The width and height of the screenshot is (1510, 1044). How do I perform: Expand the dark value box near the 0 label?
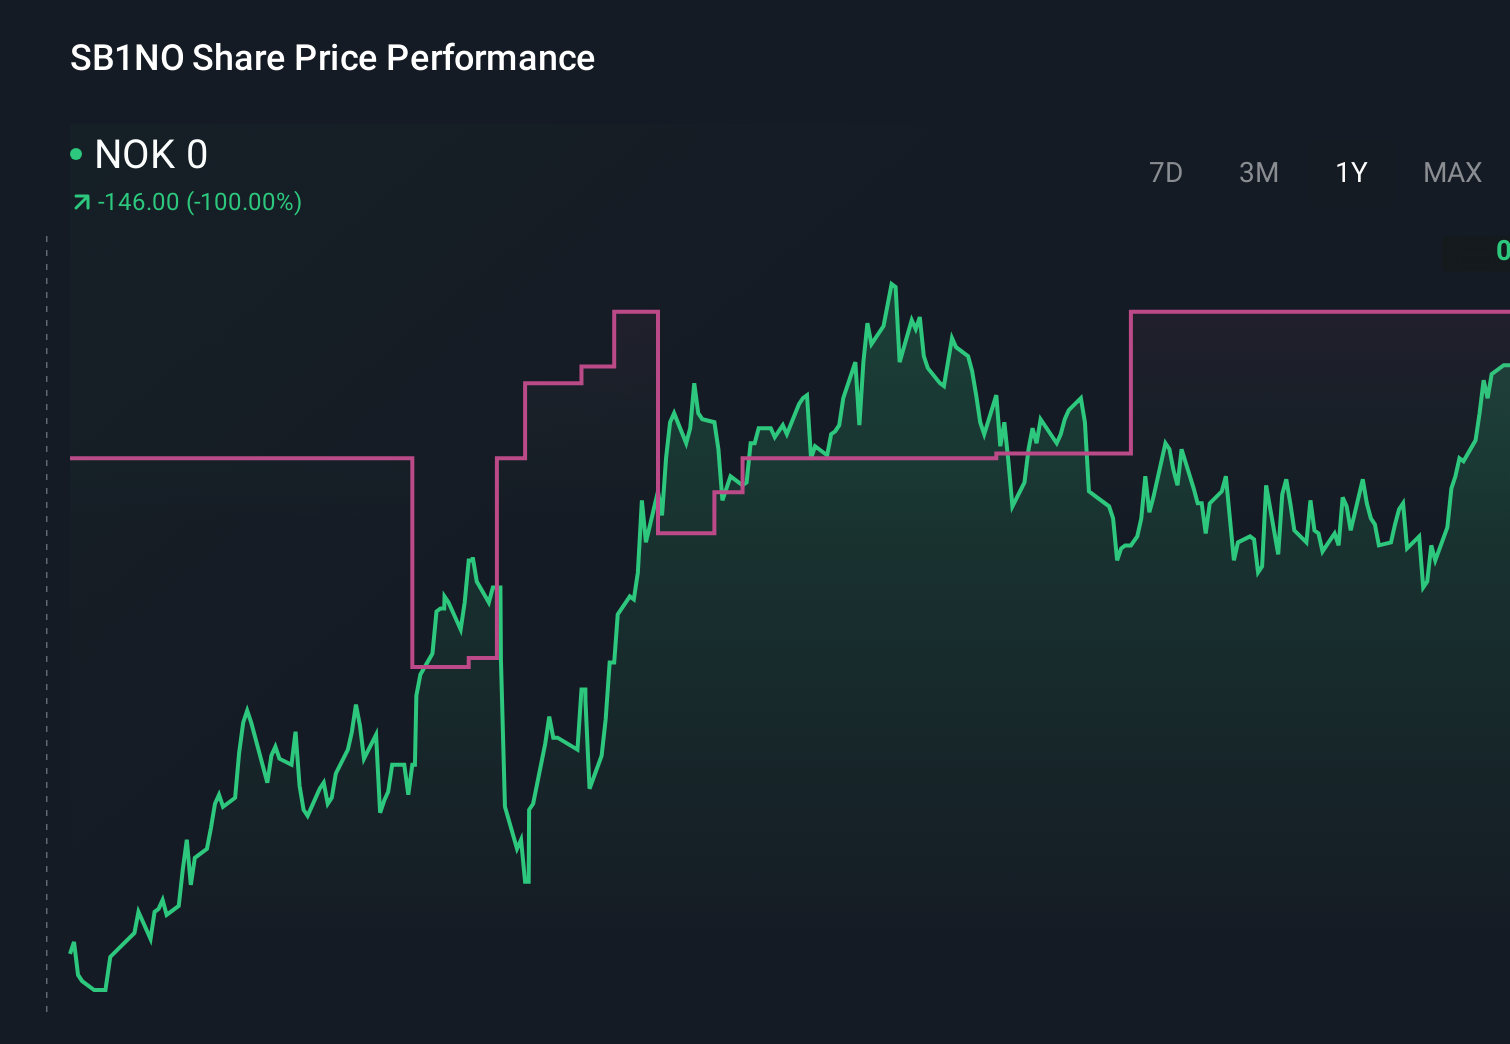pyautogui.click(x=1480, y=252)
